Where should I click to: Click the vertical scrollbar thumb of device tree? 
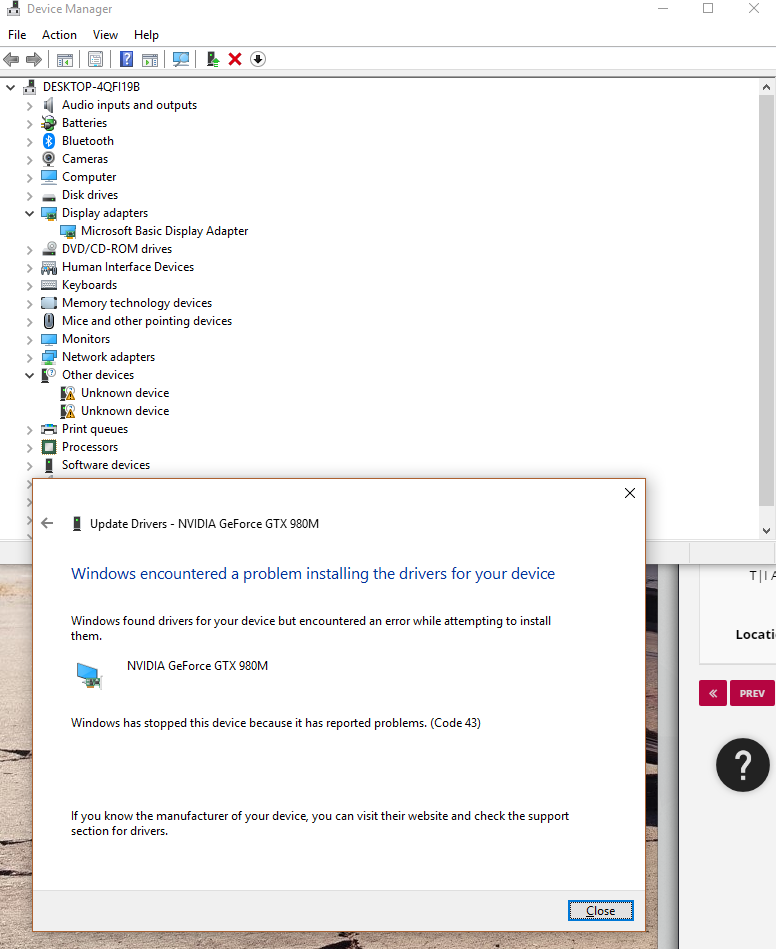766,300
